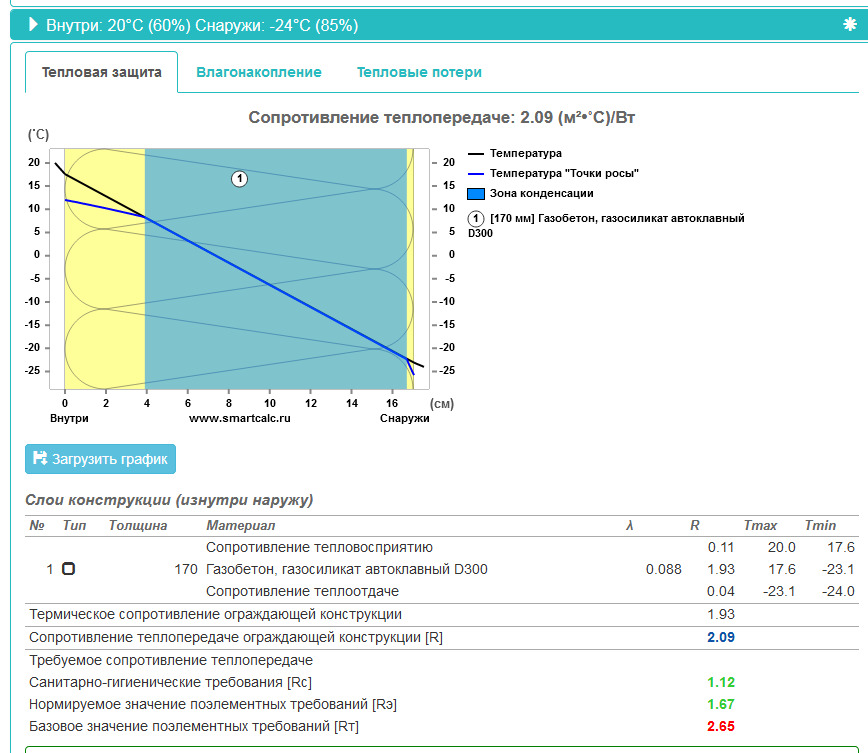Click the Внутри: 20°C header bar text

click(x=202, y=25)
